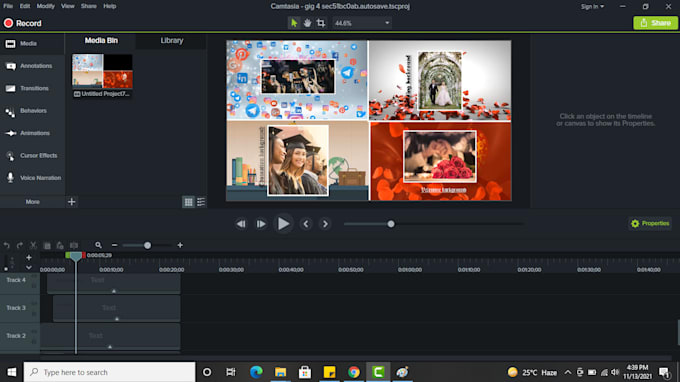The image size is (680, 382).
Task: Open the Help menu
Action: tap(110, 6)
